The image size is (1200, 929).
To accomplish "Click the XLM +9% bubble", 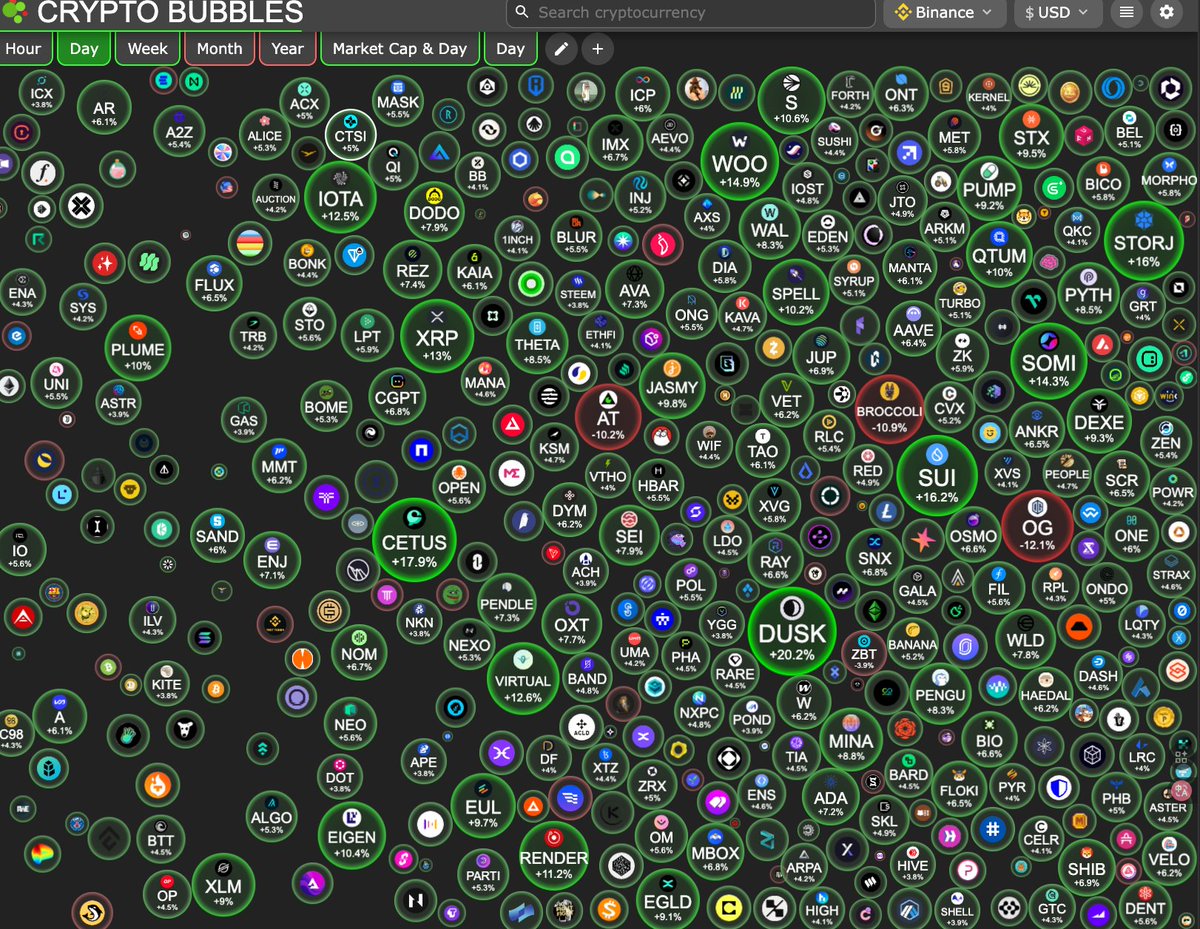I will (x=222, y=884).
